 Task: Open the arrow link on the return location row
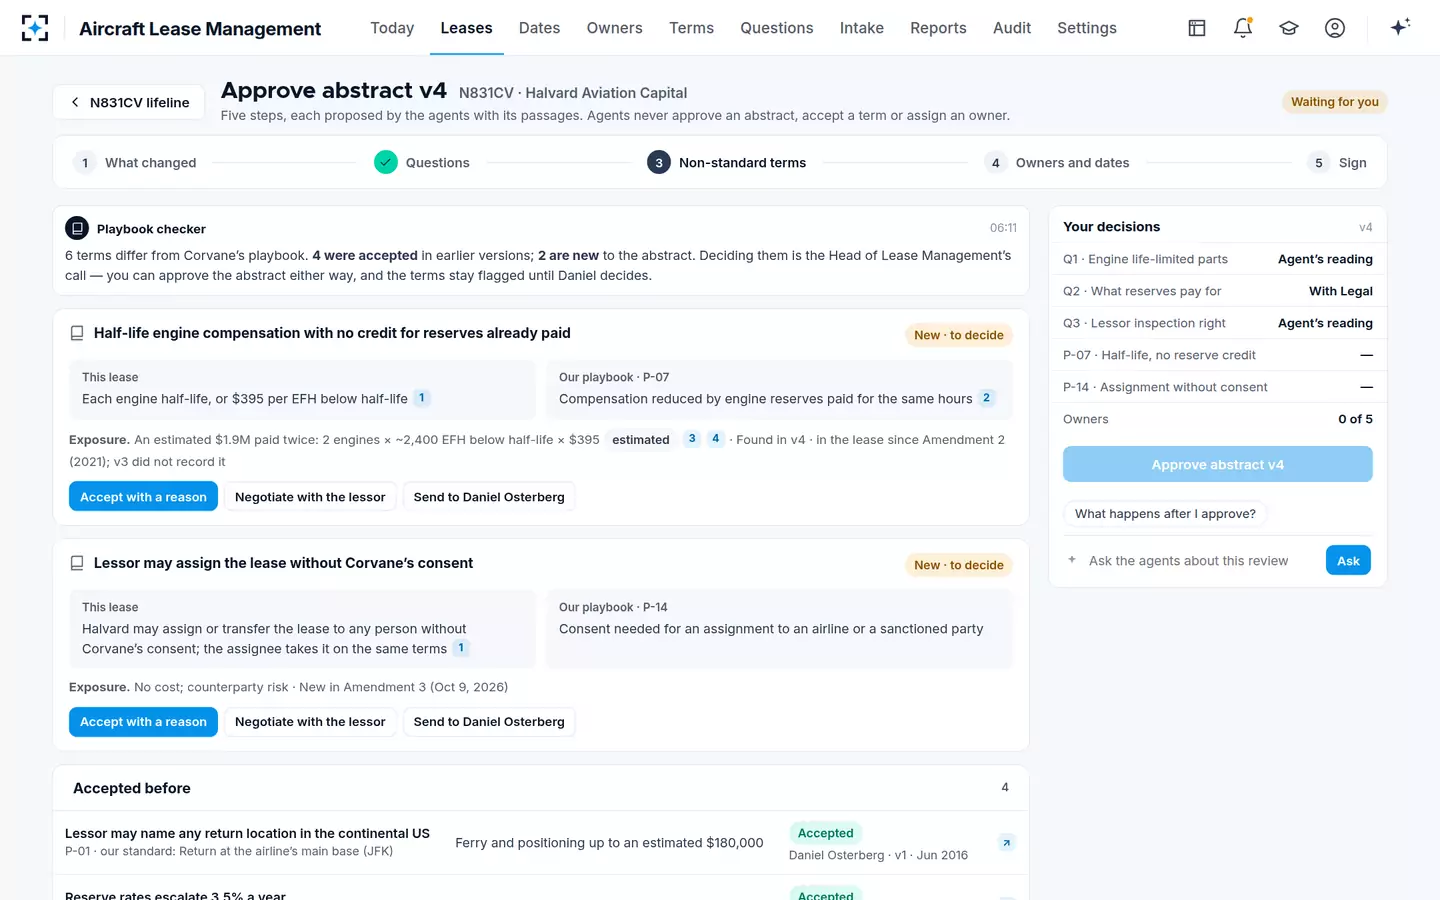click(x=1007, y=843)
